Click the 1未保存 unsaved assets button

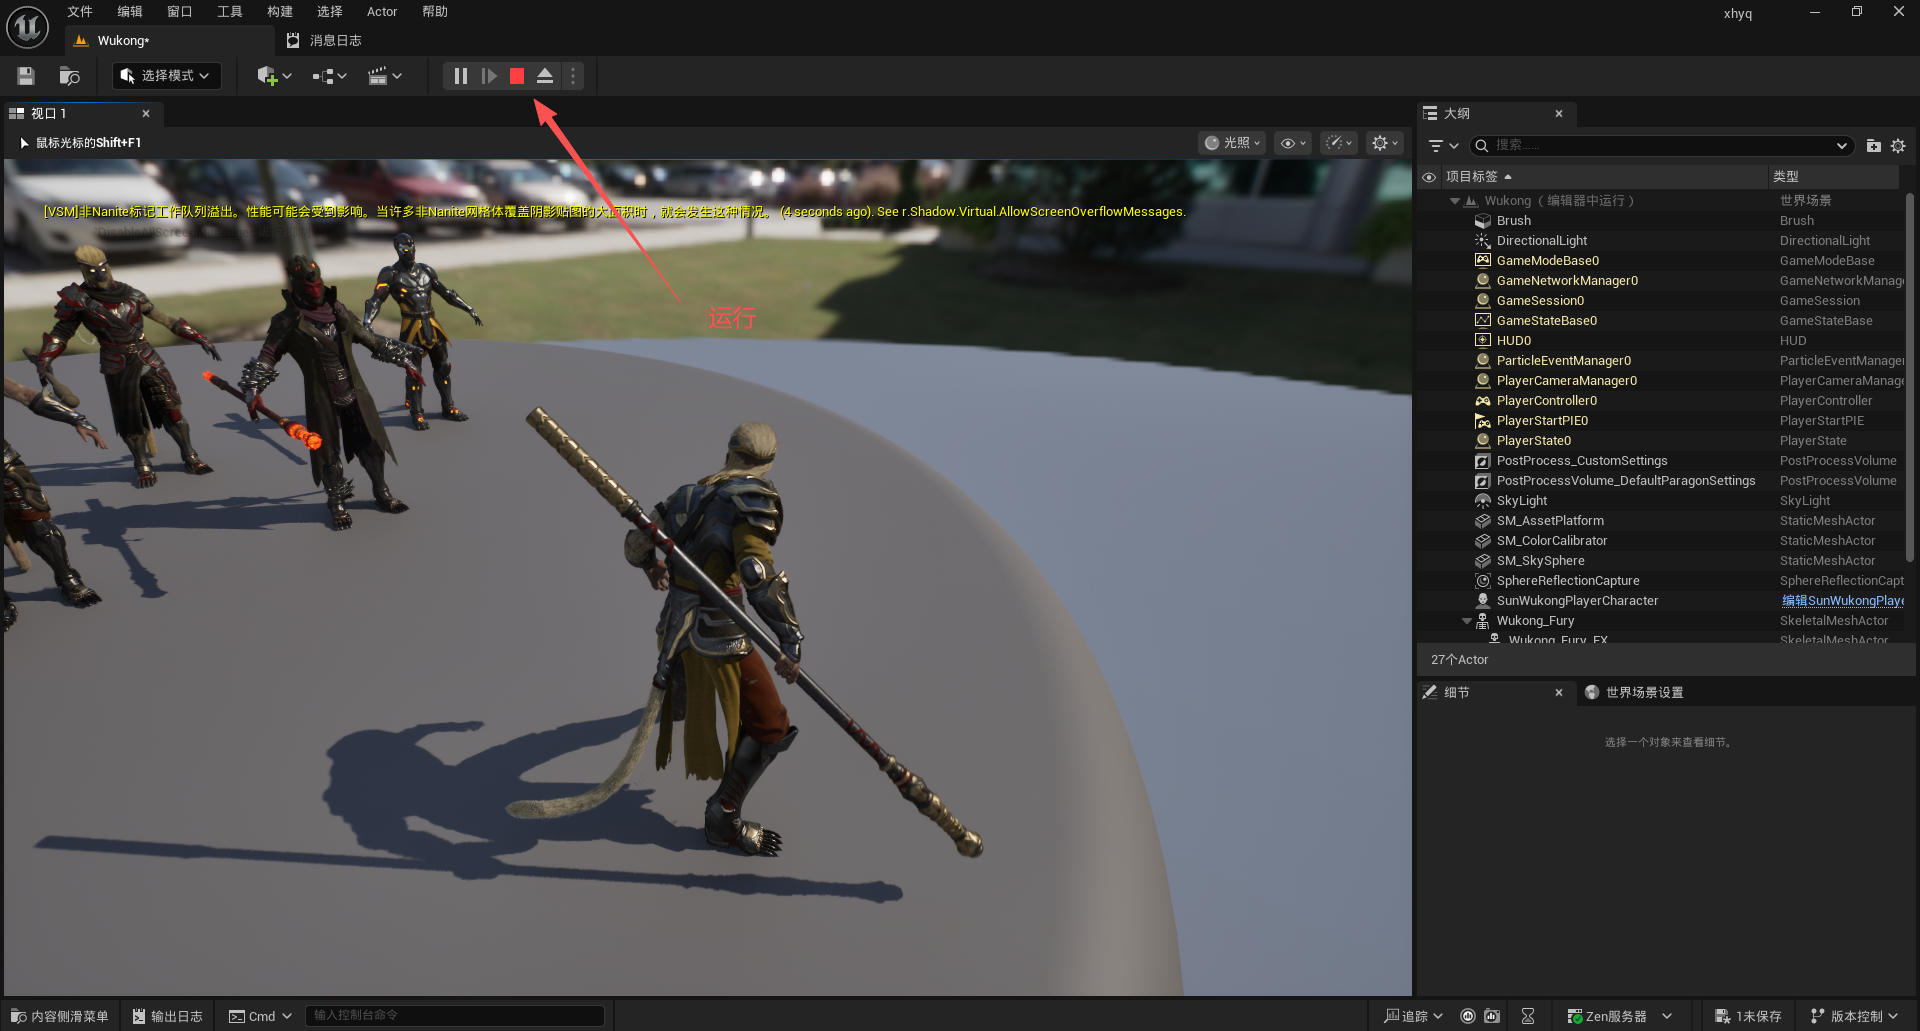(x=1748, y=1016)
